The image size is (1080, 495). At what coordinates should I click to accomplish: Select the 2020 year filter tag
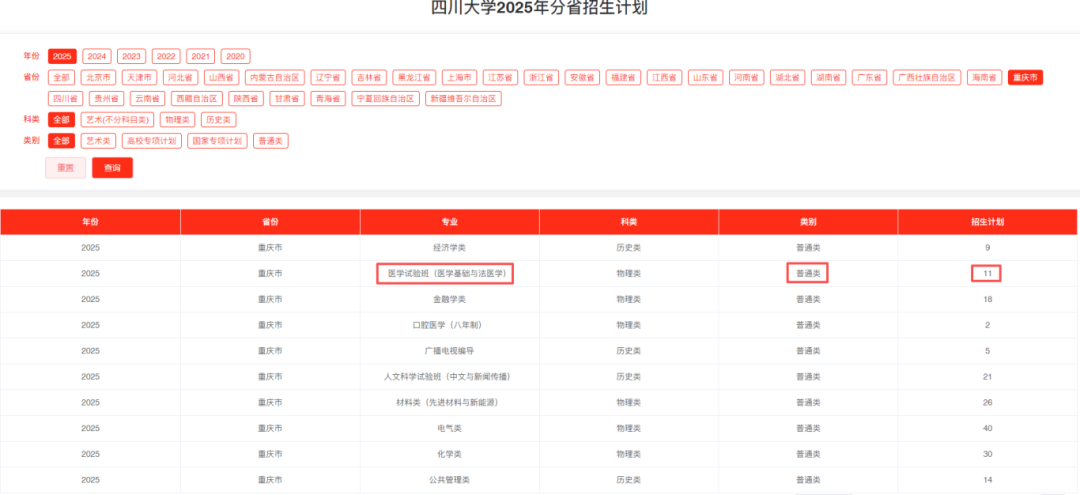(236, 56)
